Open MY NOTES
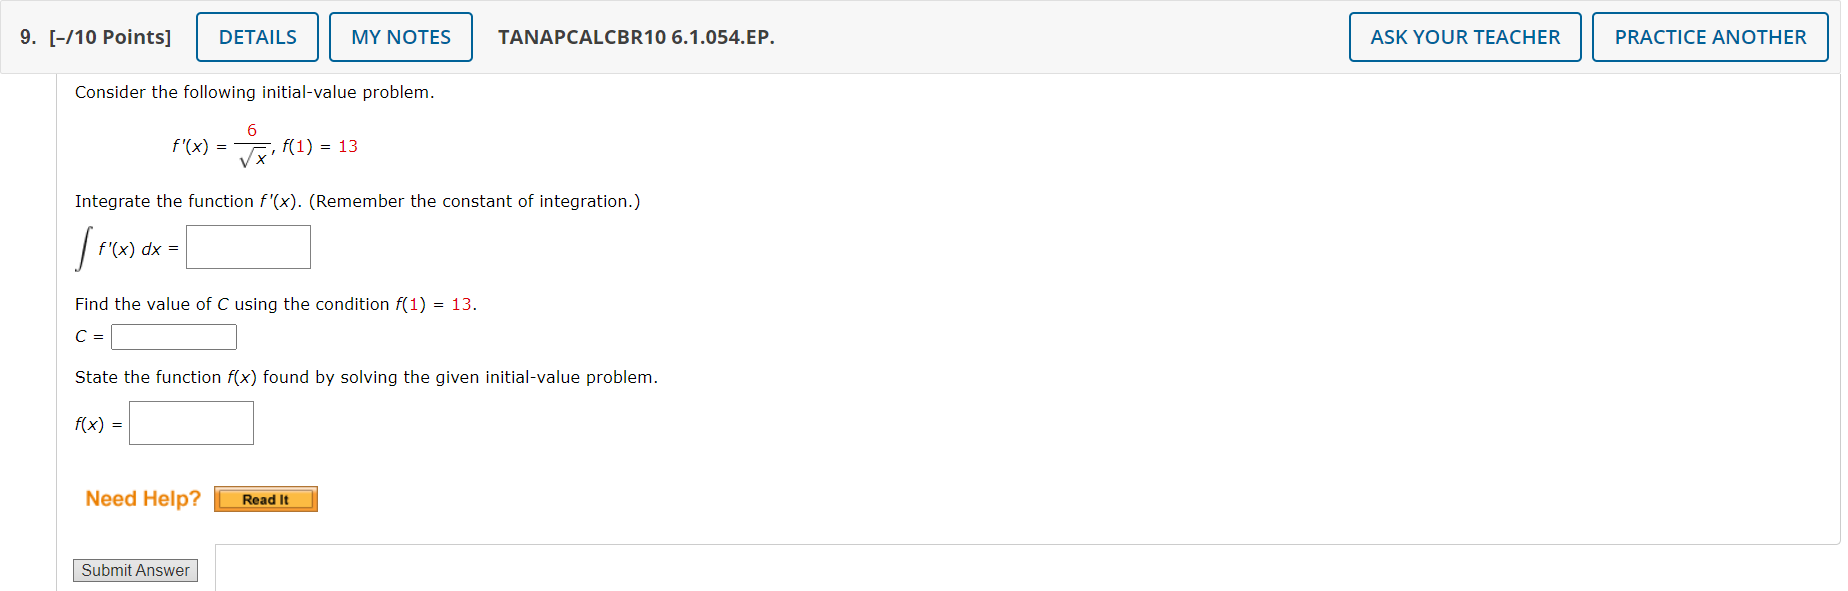The image size is (1848, 591). [x=400, y=36]
